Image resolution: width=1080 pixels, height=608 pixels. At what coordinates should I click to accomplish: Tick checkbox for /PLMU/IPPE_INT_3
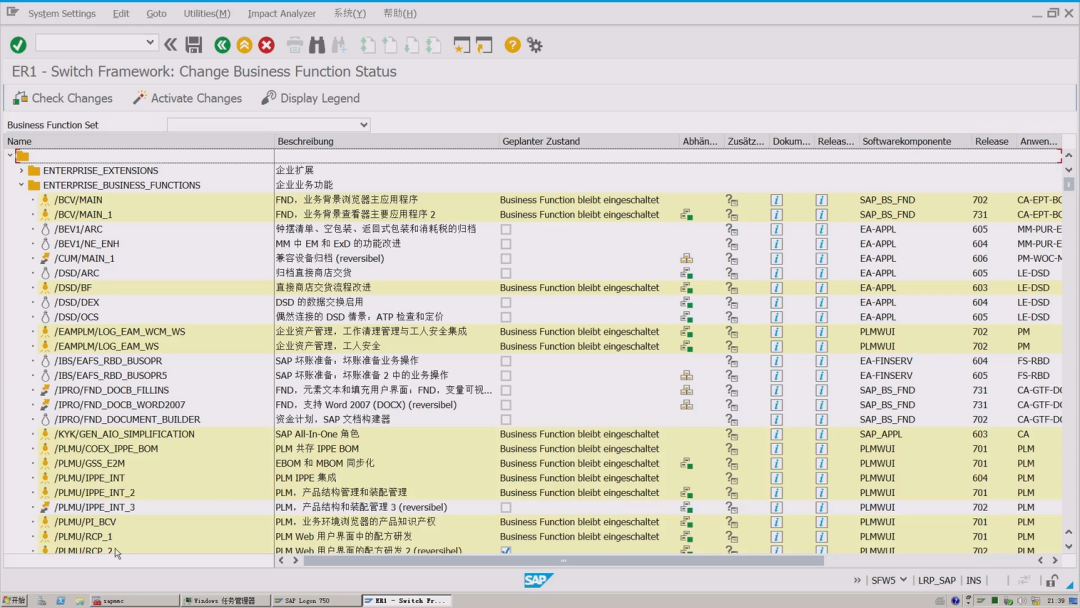[506, 507]
